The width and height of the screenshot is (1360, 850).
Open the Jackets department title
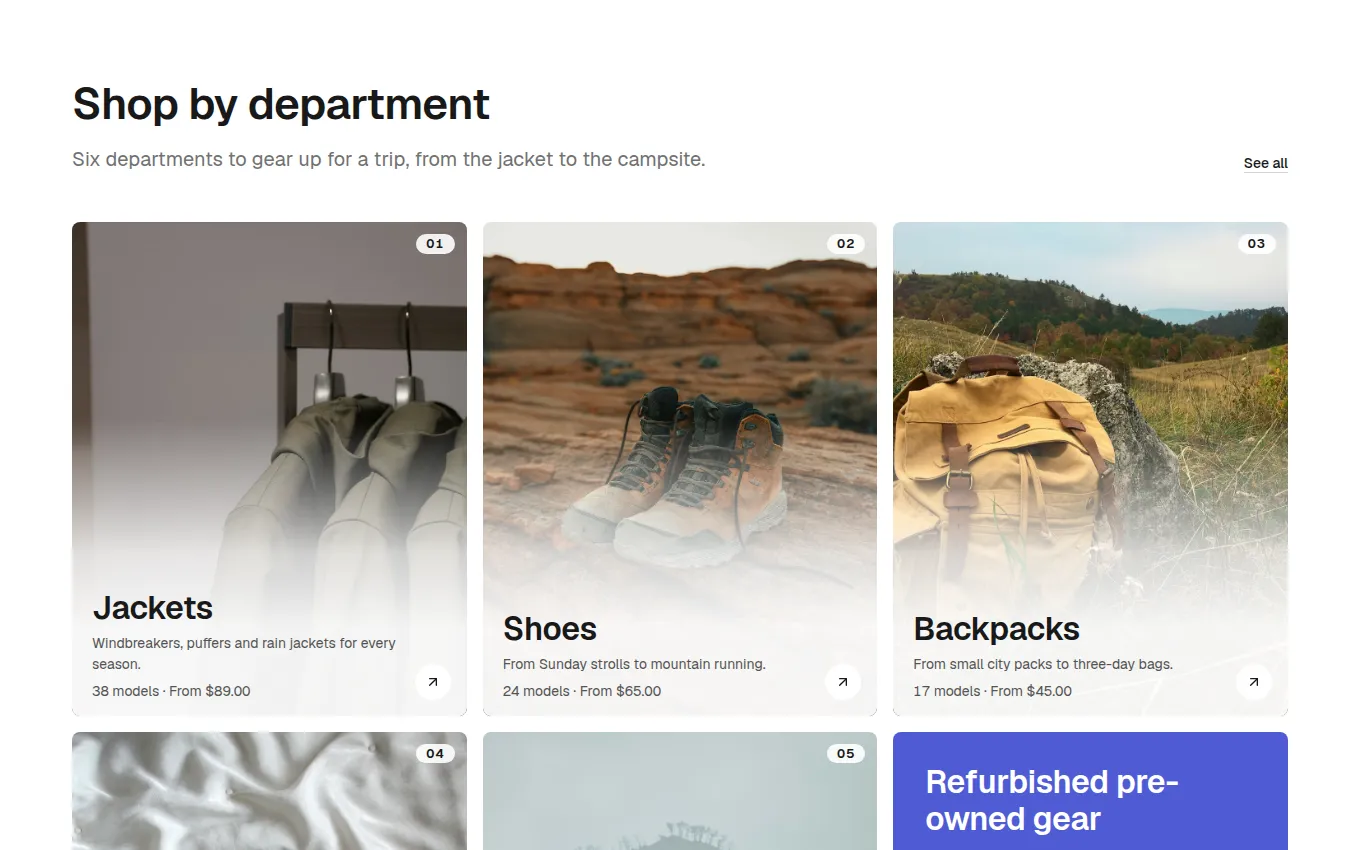(153, 608)
